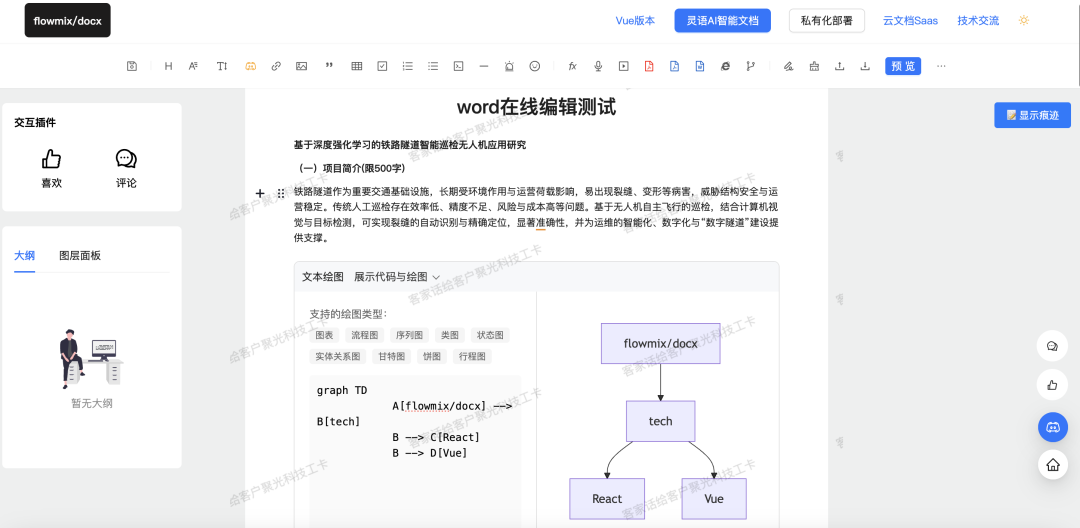Insert a table from the toolbar

(x=357, y=66)
